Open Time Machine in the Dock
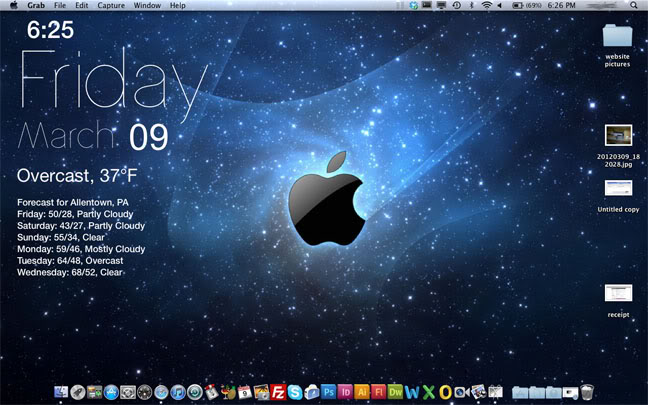This screenshot has height=405, width=648. coord(195,391)
